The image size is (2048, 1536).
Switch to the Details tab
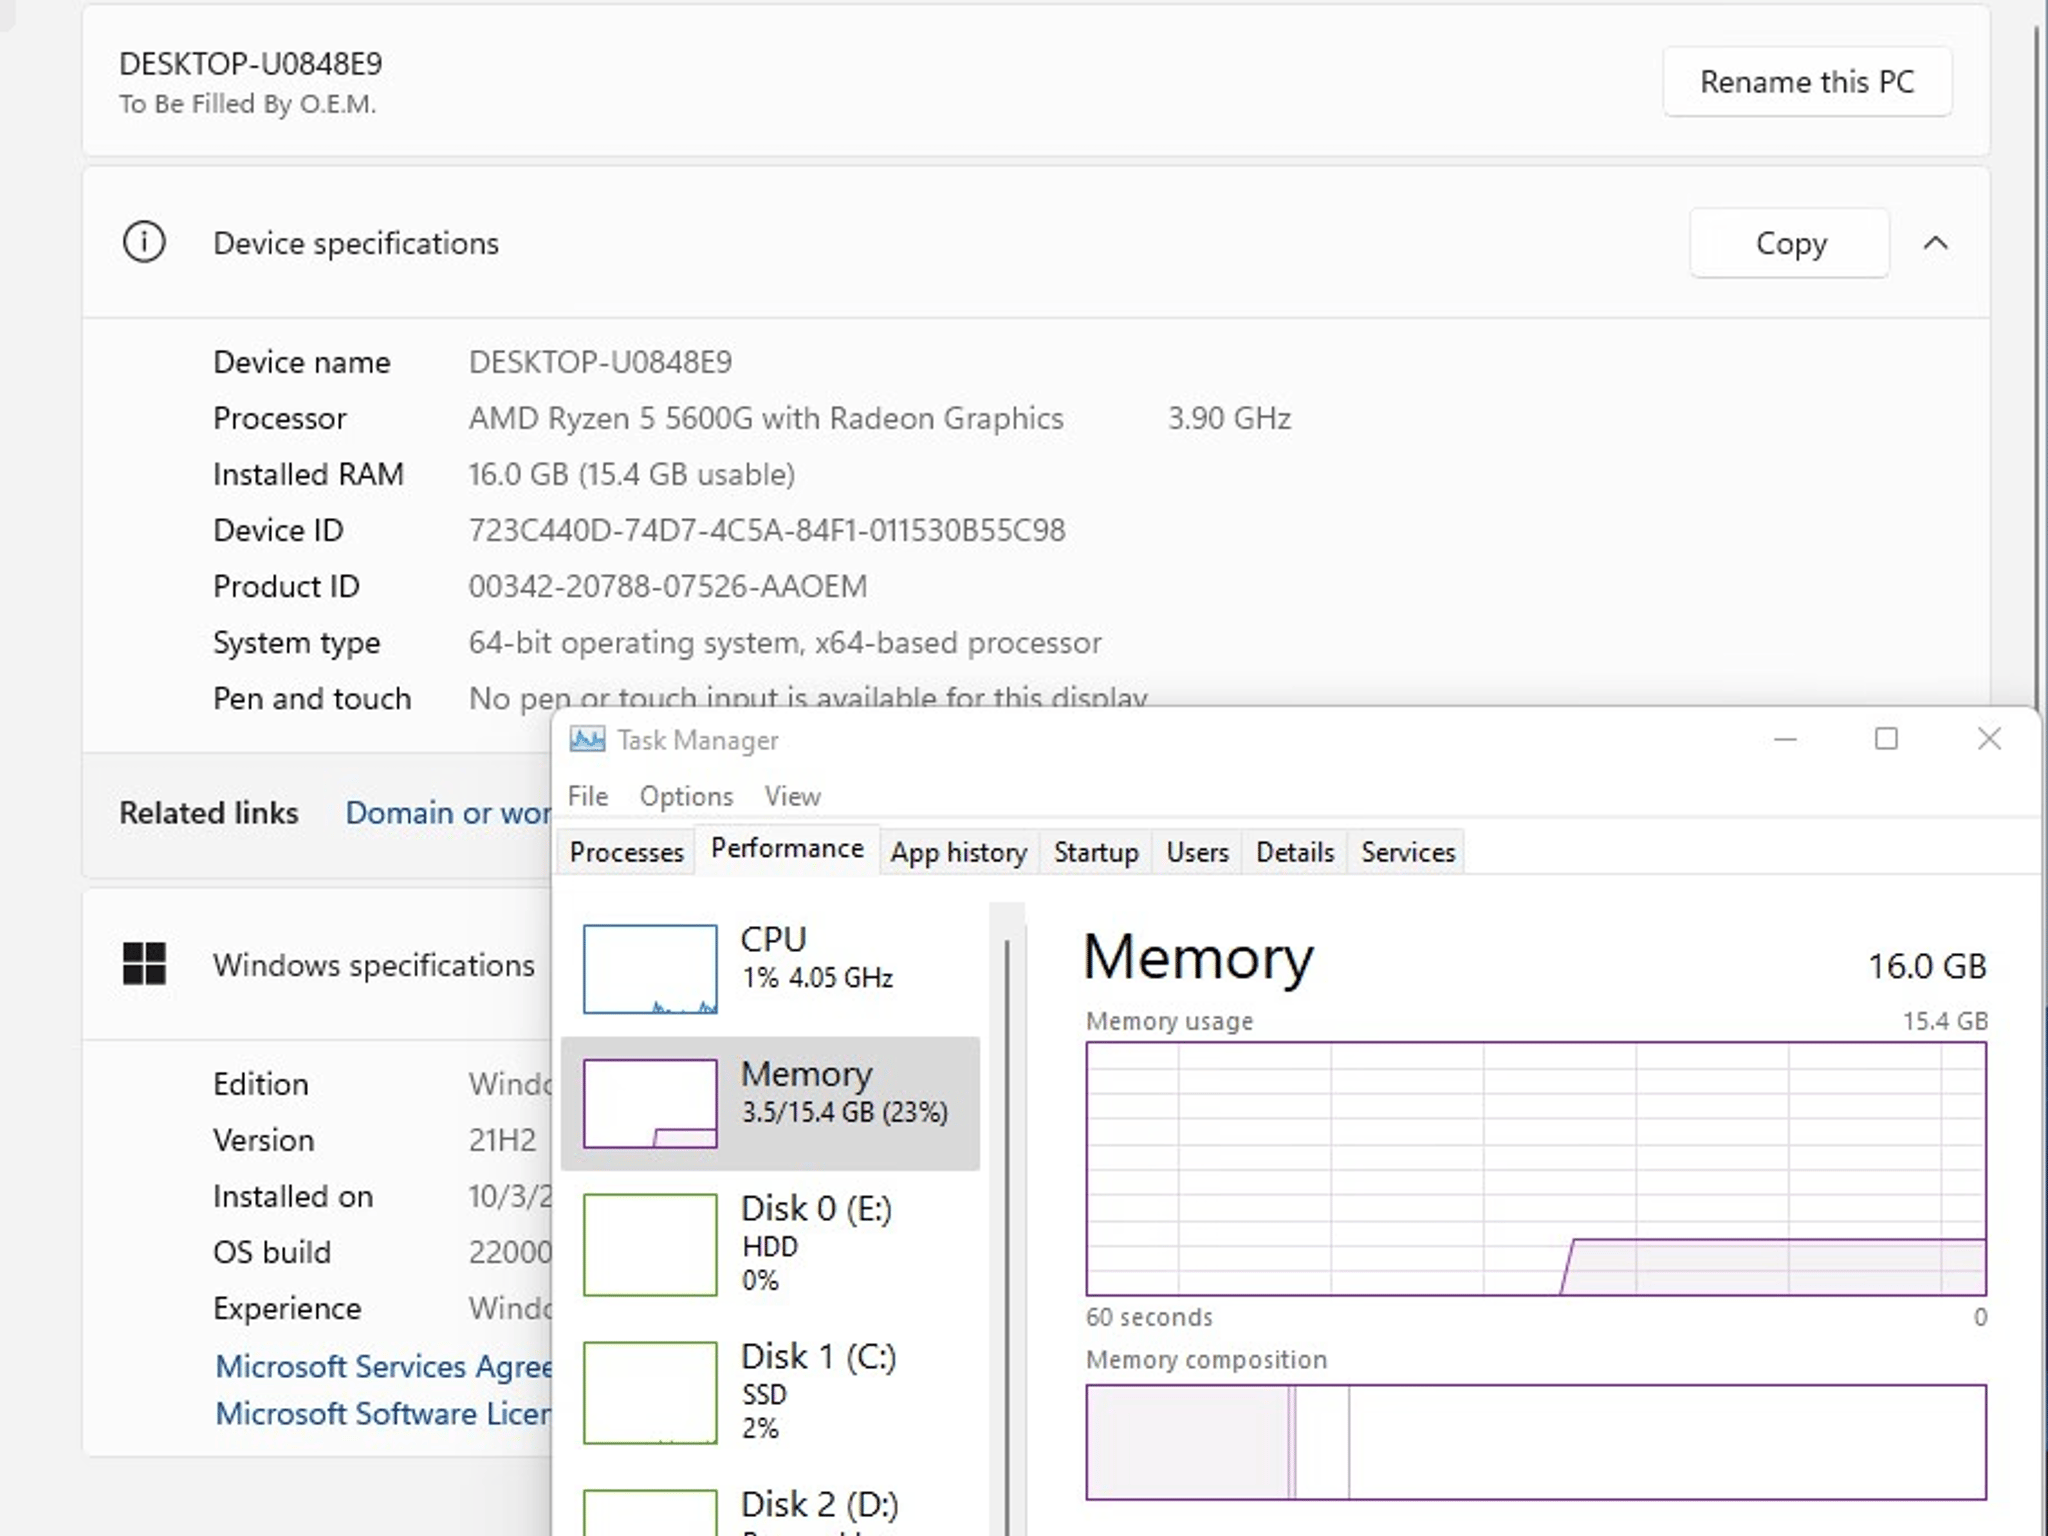point(1295,852)
